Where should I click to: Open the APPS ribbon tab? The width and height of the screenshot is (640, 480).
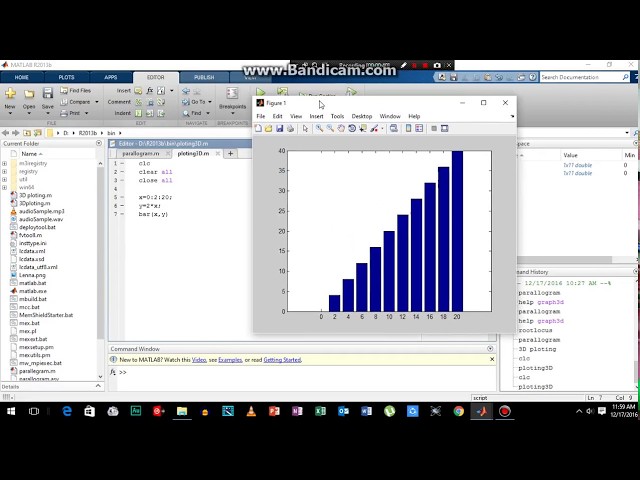coord(111,77)
